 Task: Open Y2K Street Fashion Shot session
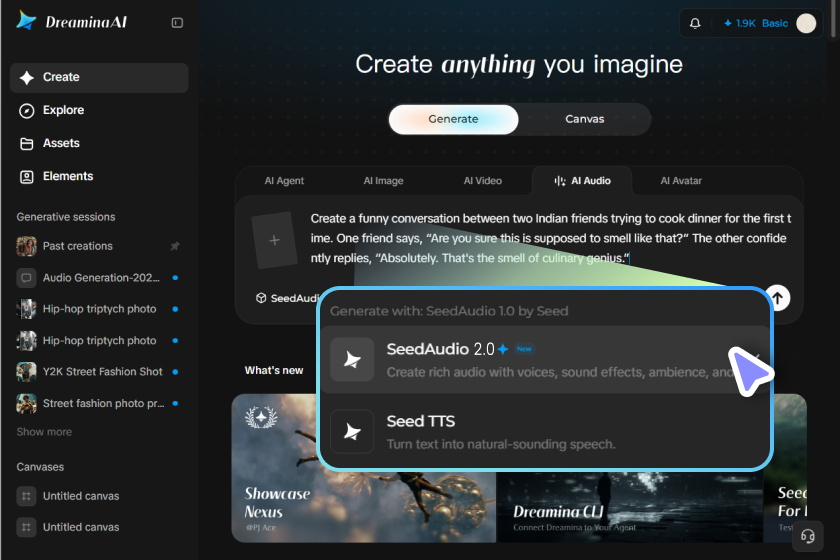coord(99,372)
